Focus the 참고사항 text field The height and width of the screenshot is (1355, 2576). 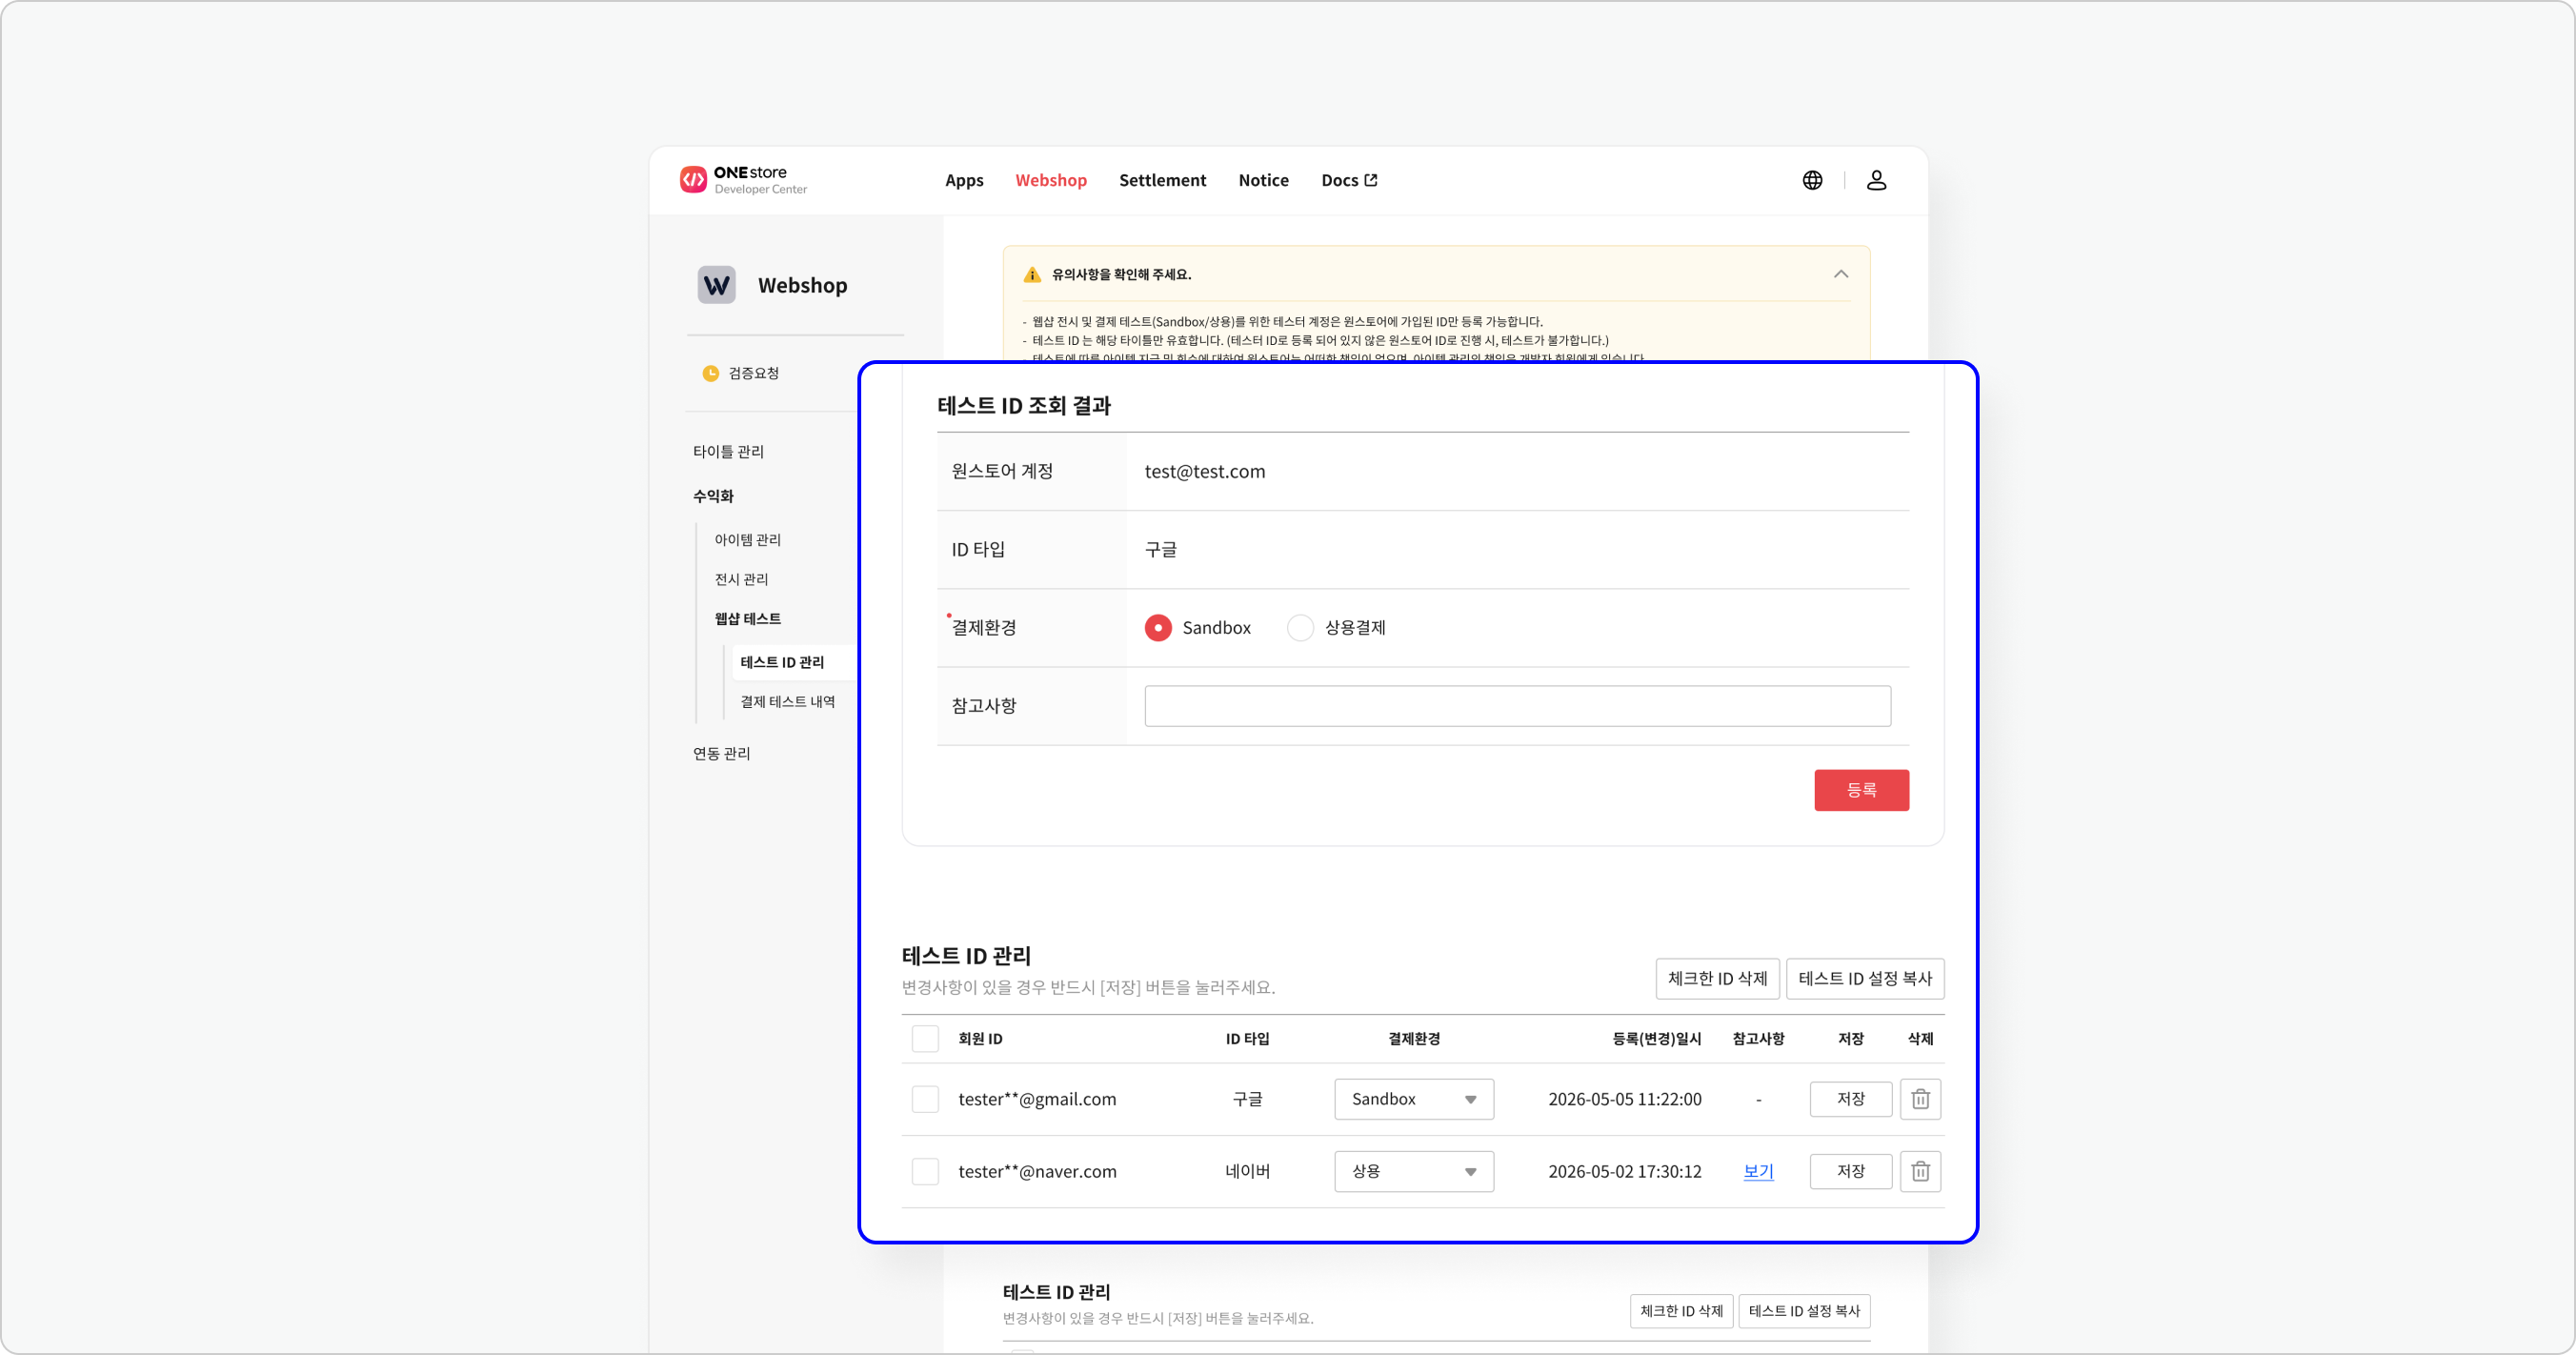pyautogui.click(x=1517, y=706)
